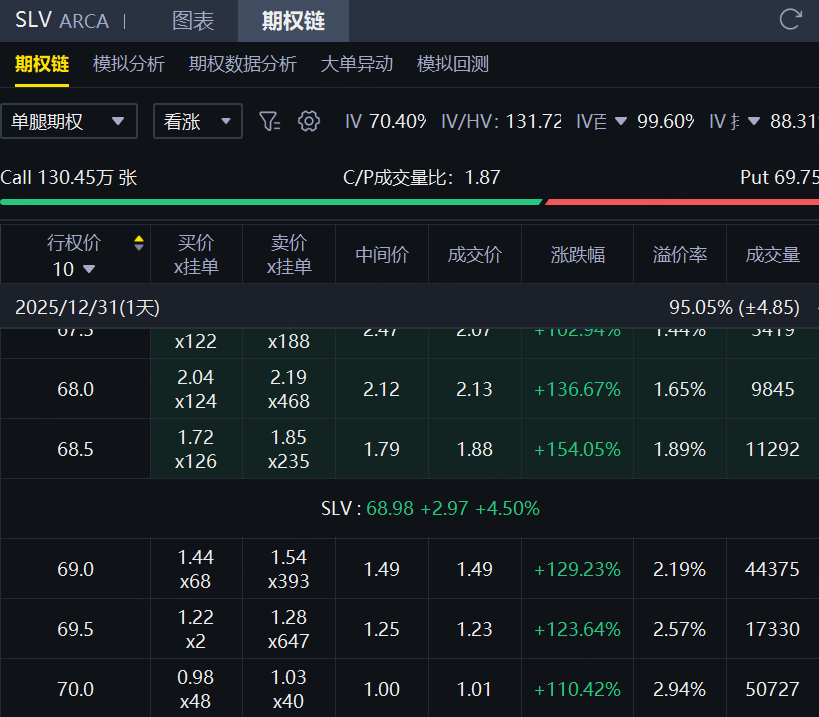Image resolution: width=819 pixels, height=717 pixels.
Task: Select the 69.0 strike row
Action: [x=410, y=569]
